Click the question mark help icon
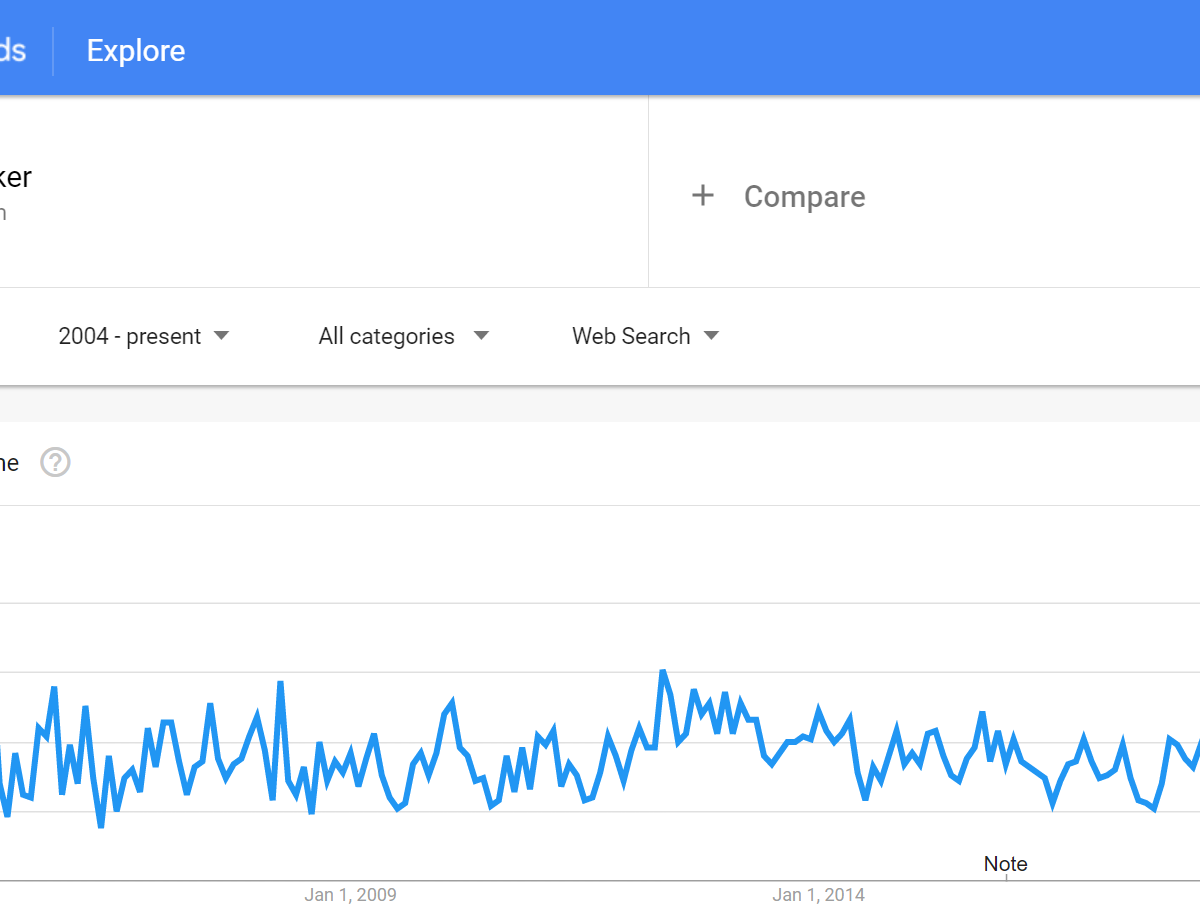The width and height of the screenshot is (1200, 912). pos(55,463)
